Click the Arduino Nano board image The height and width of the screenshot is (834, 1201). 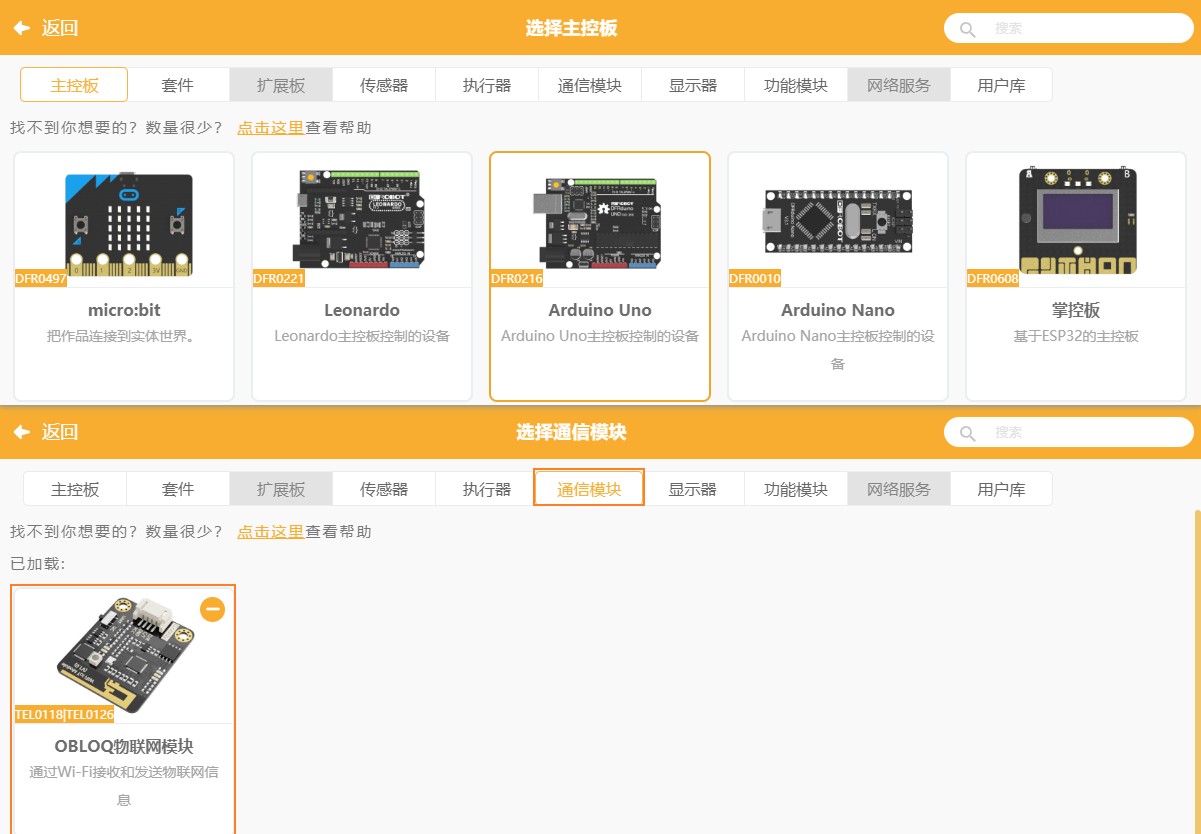click(838, 220)
